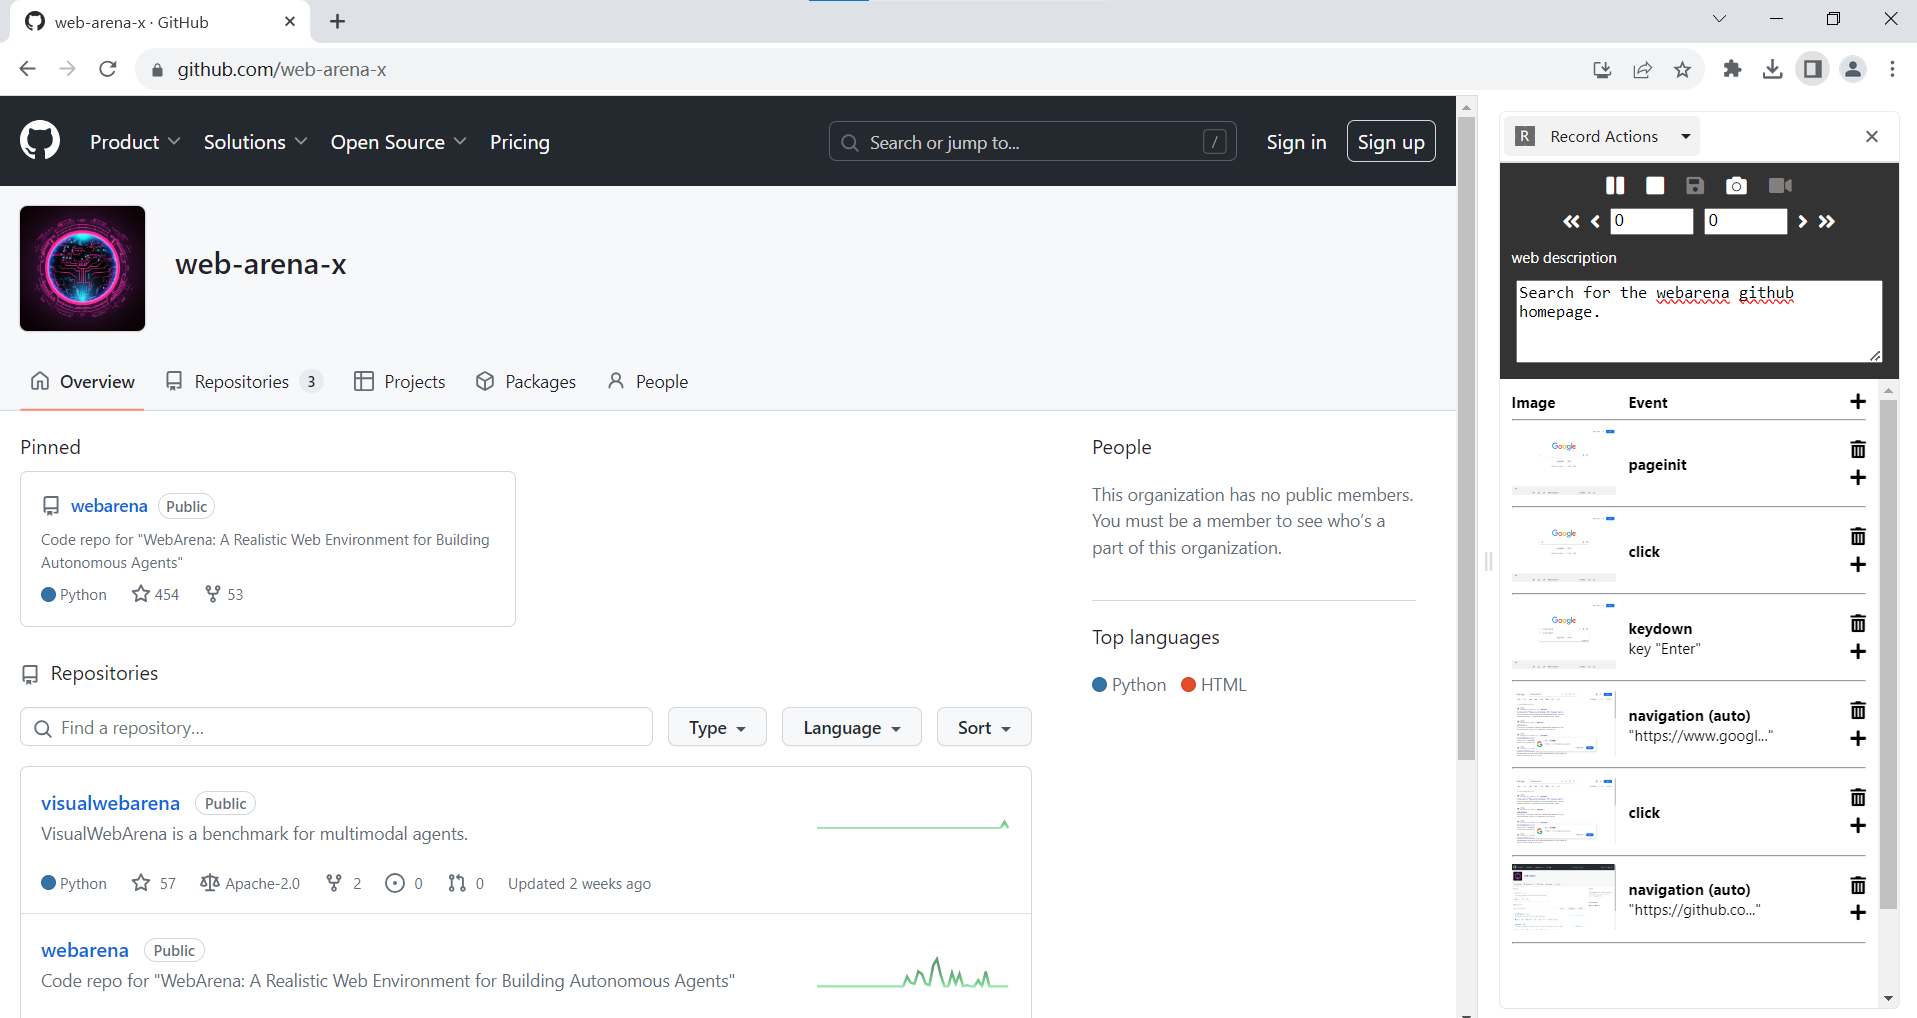Open the Type filter dropdown
Screen dimensions: 1917x1018
[x=716, y=727]
